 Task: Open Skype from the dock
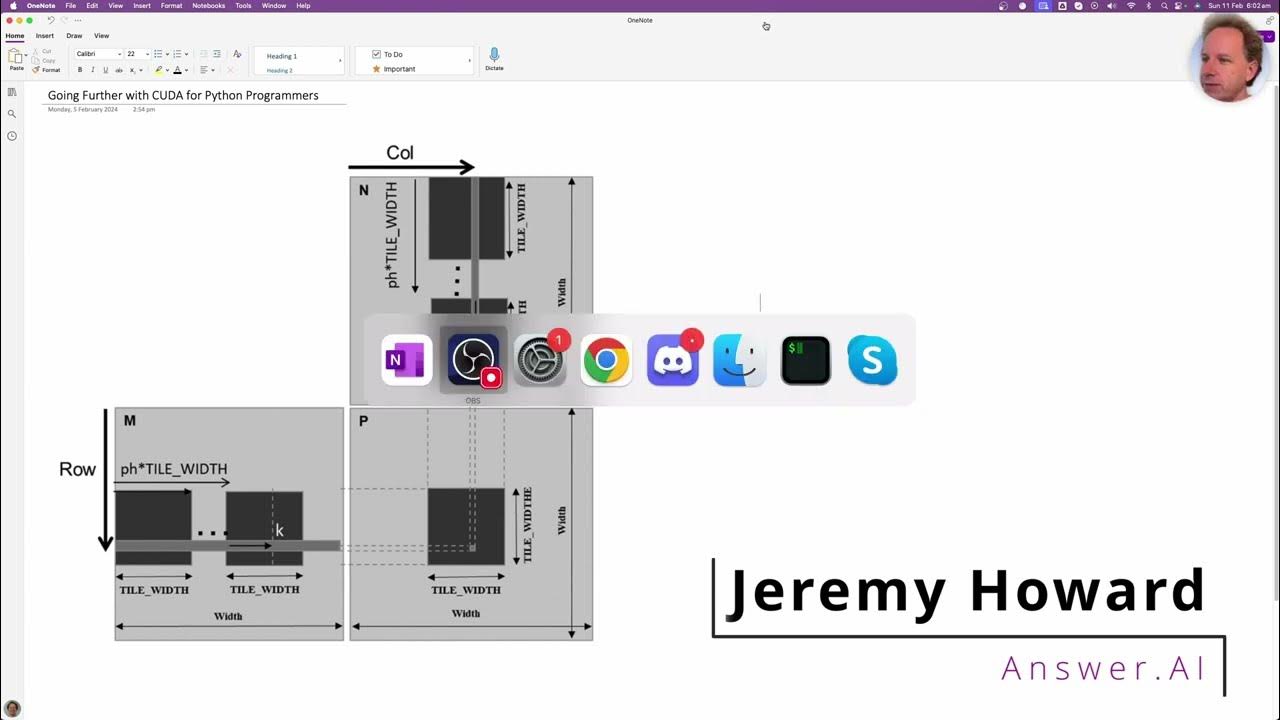pos(871,360)
